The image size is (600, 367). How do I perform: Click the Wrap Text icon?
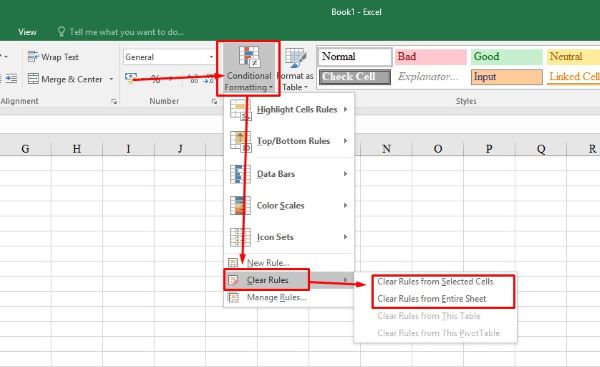coord(33,57)
